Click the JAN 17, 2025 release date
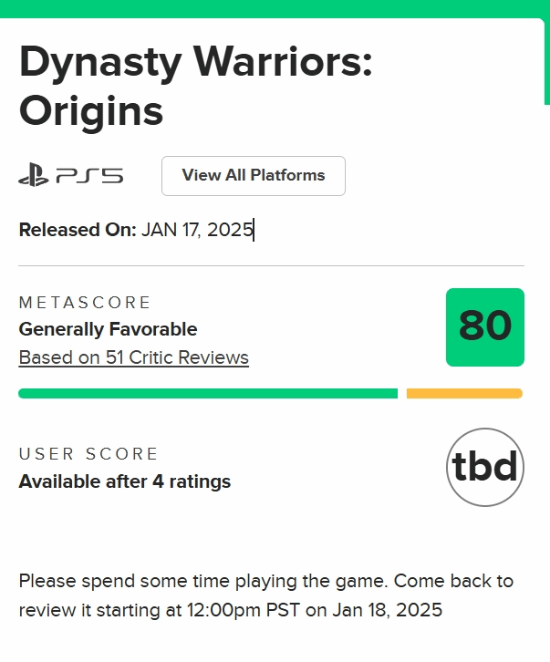 pos(197,230)
